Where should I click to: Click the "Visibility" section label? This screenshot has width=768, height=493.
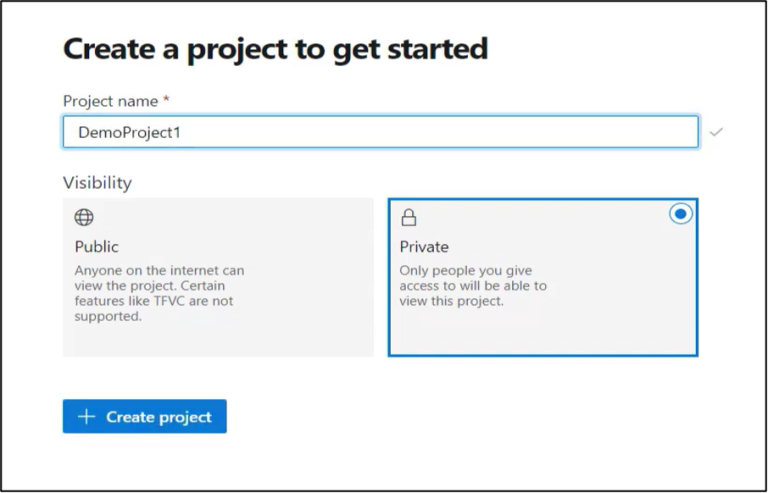[97, 183]
